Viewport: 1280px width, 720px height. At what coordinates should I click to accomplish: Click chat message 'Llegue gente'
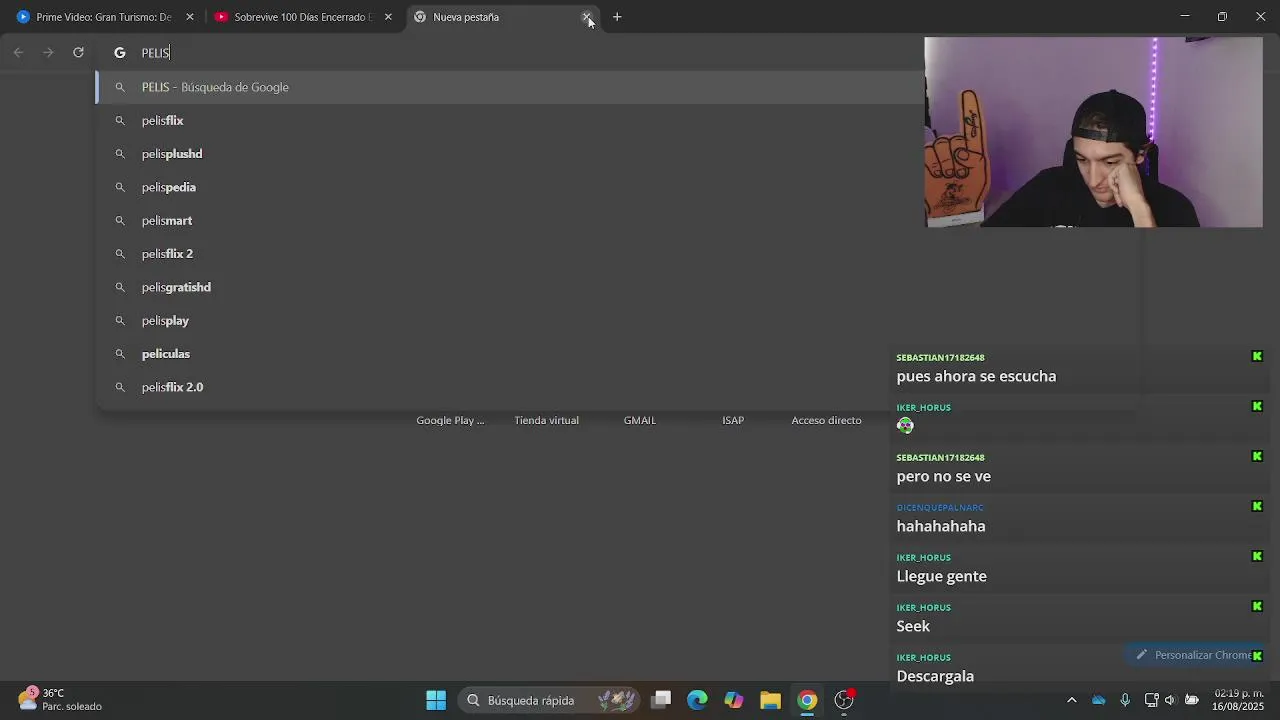pos(941,576)
